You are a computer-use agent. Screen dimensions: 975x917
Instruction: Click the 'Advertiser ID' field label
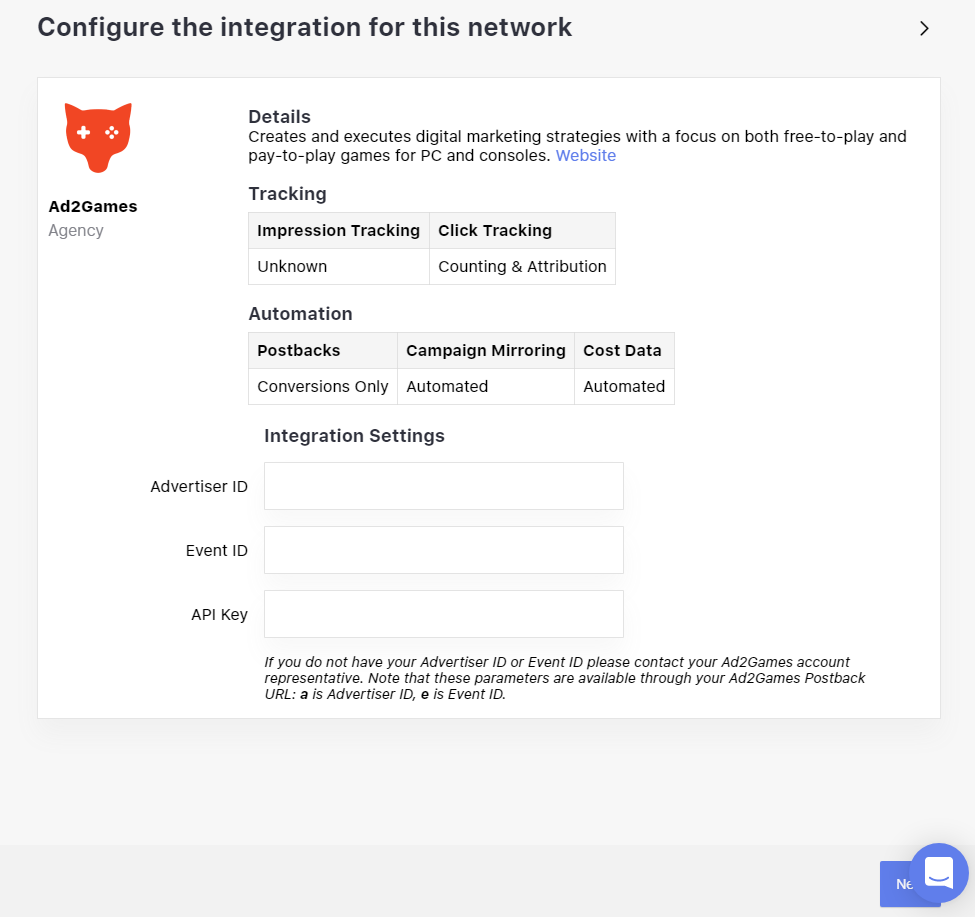(x=199, y=486)
